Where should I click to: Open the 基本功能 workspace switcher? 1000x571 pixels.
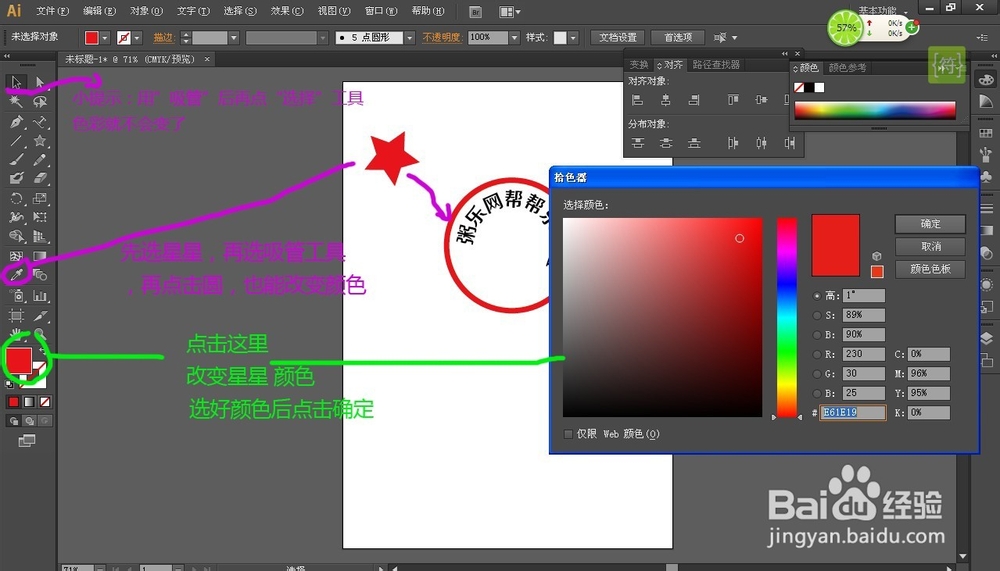(882, 10)
